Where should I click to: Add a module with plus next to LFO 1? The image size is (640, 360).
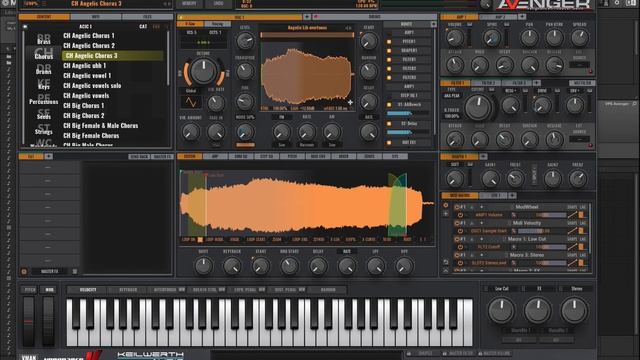[512, 196]
